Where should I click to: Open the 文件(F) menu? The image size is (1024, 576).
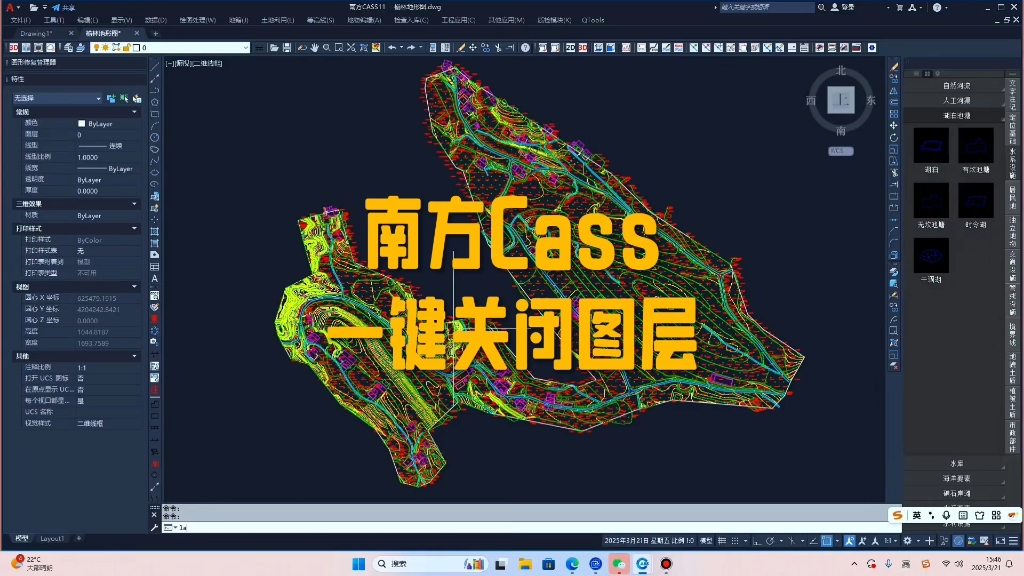(x=20, y=20)
